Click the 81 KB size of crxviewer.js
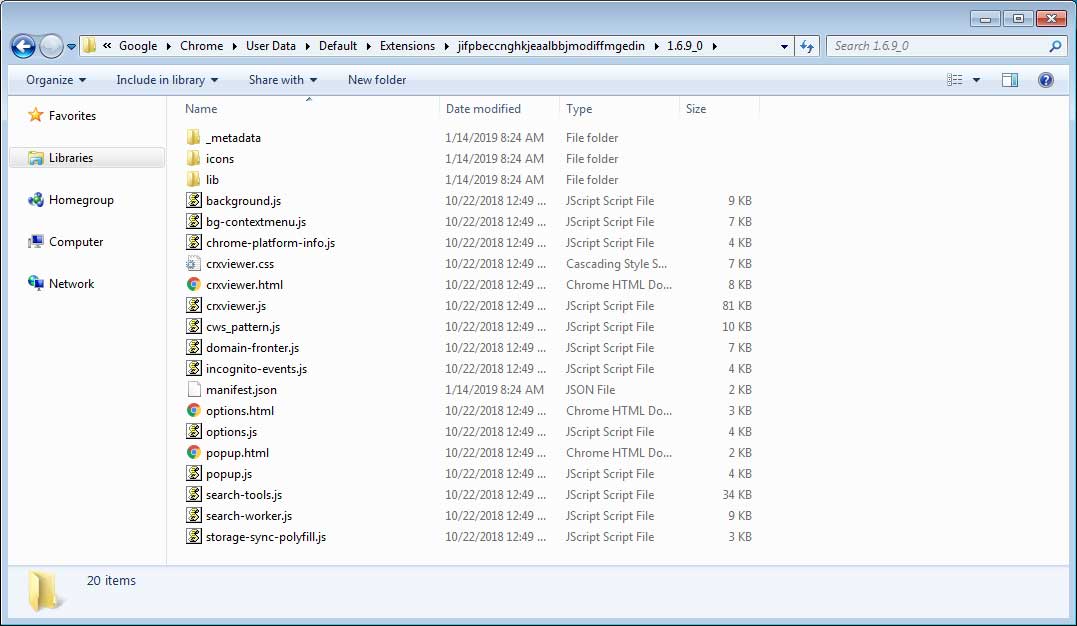This screenshot has height=626, width=1077. tap(736, 306)
